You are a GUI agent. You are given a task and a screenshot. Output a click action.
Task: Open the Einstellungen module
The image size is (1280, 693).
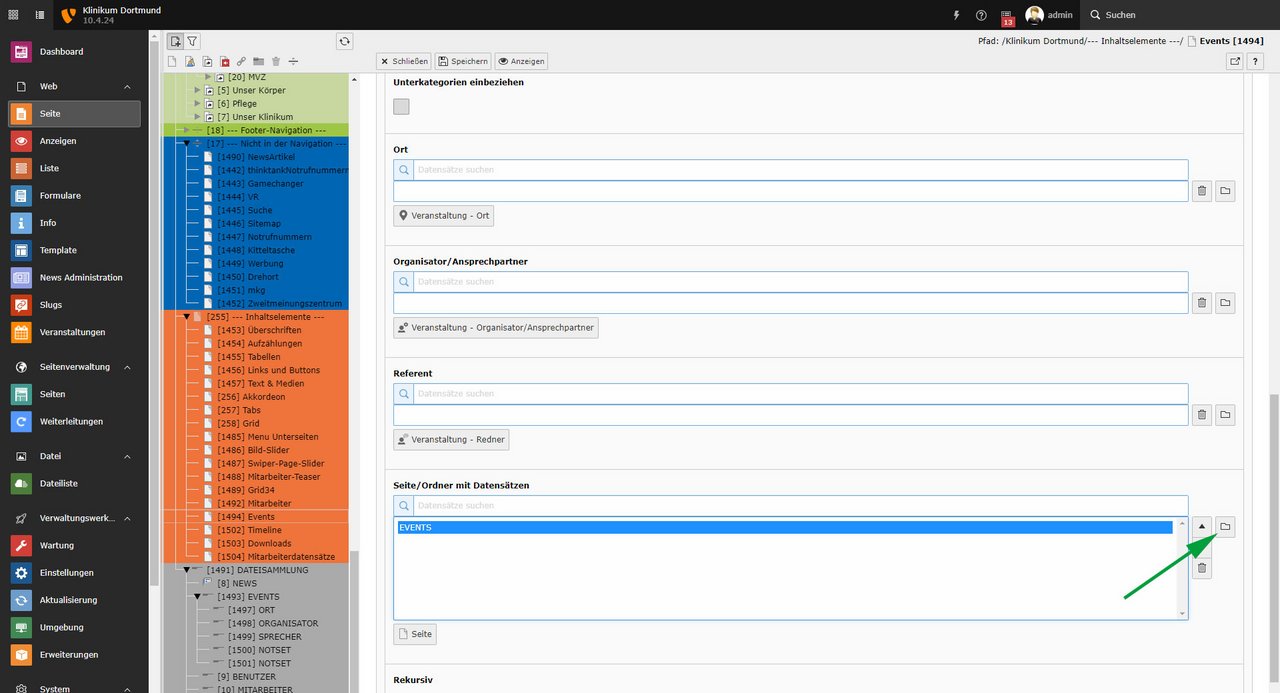click(x=74, y=573)
